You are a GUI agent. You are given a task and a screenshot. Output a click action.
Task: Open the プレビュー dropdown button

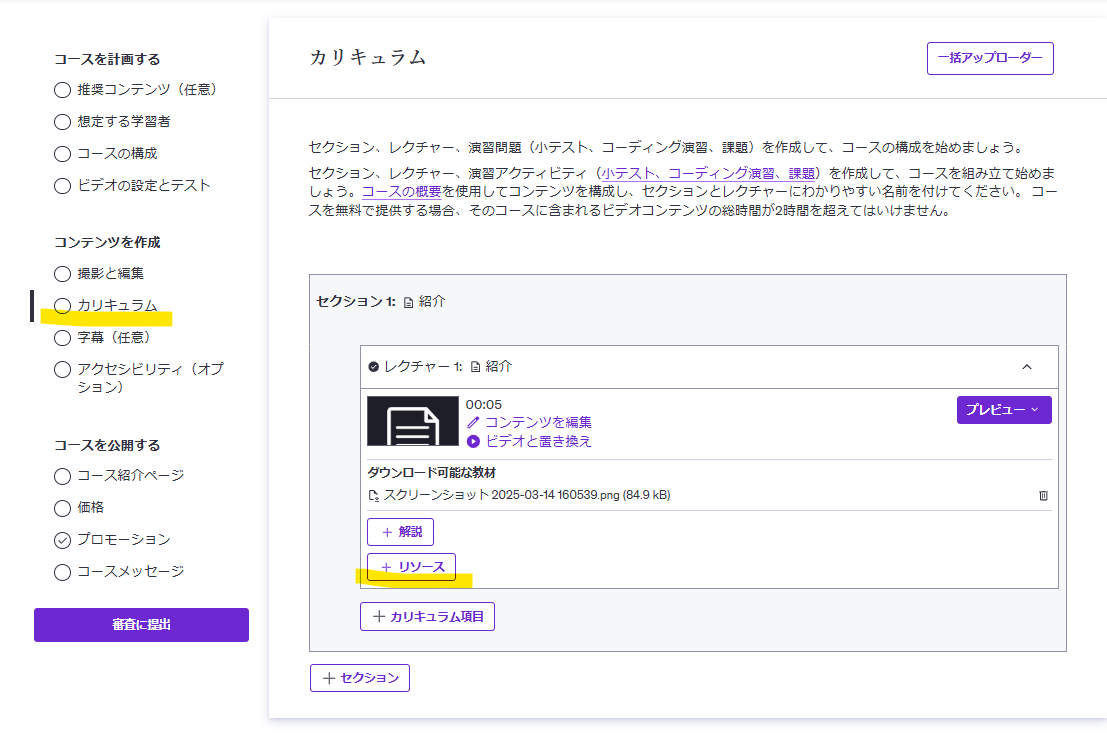1004,410
